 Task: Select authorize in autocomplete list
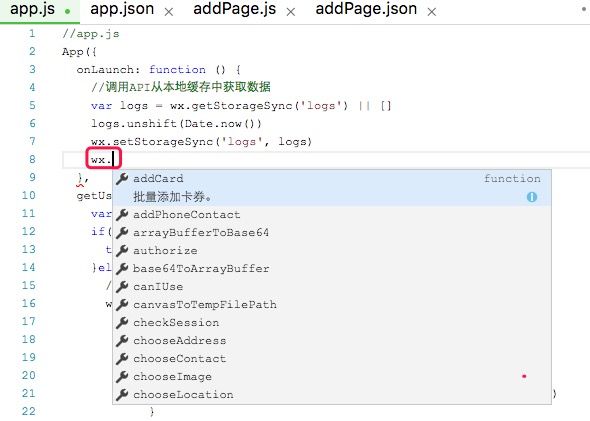coord(332,251)
